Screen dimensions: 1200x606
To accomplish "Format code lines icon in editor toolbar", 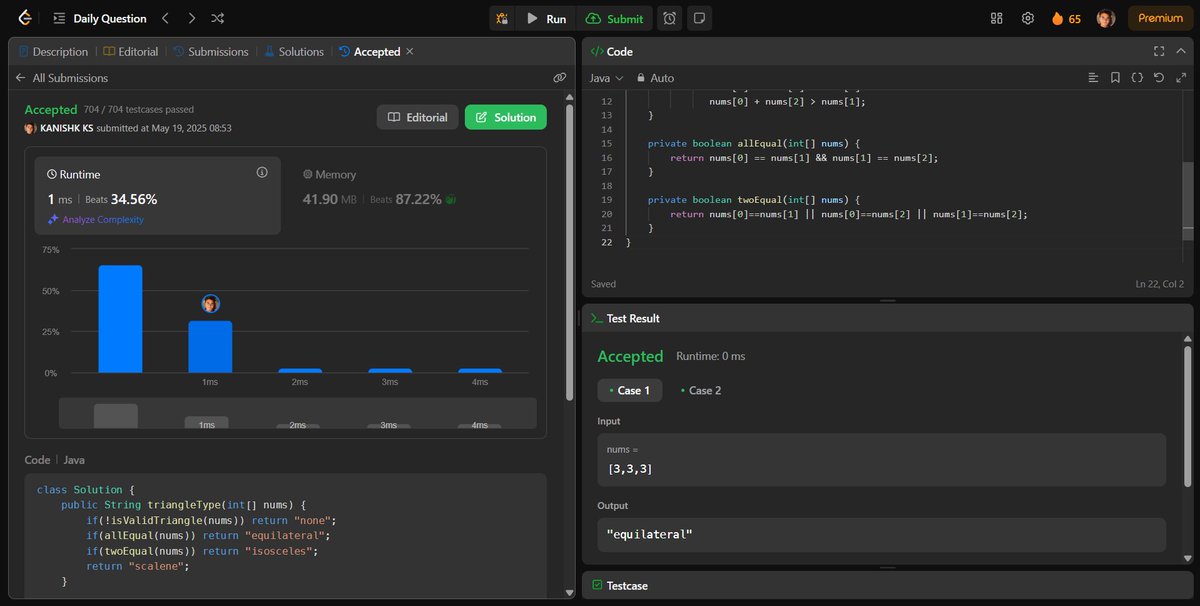I will point(1093,77).
